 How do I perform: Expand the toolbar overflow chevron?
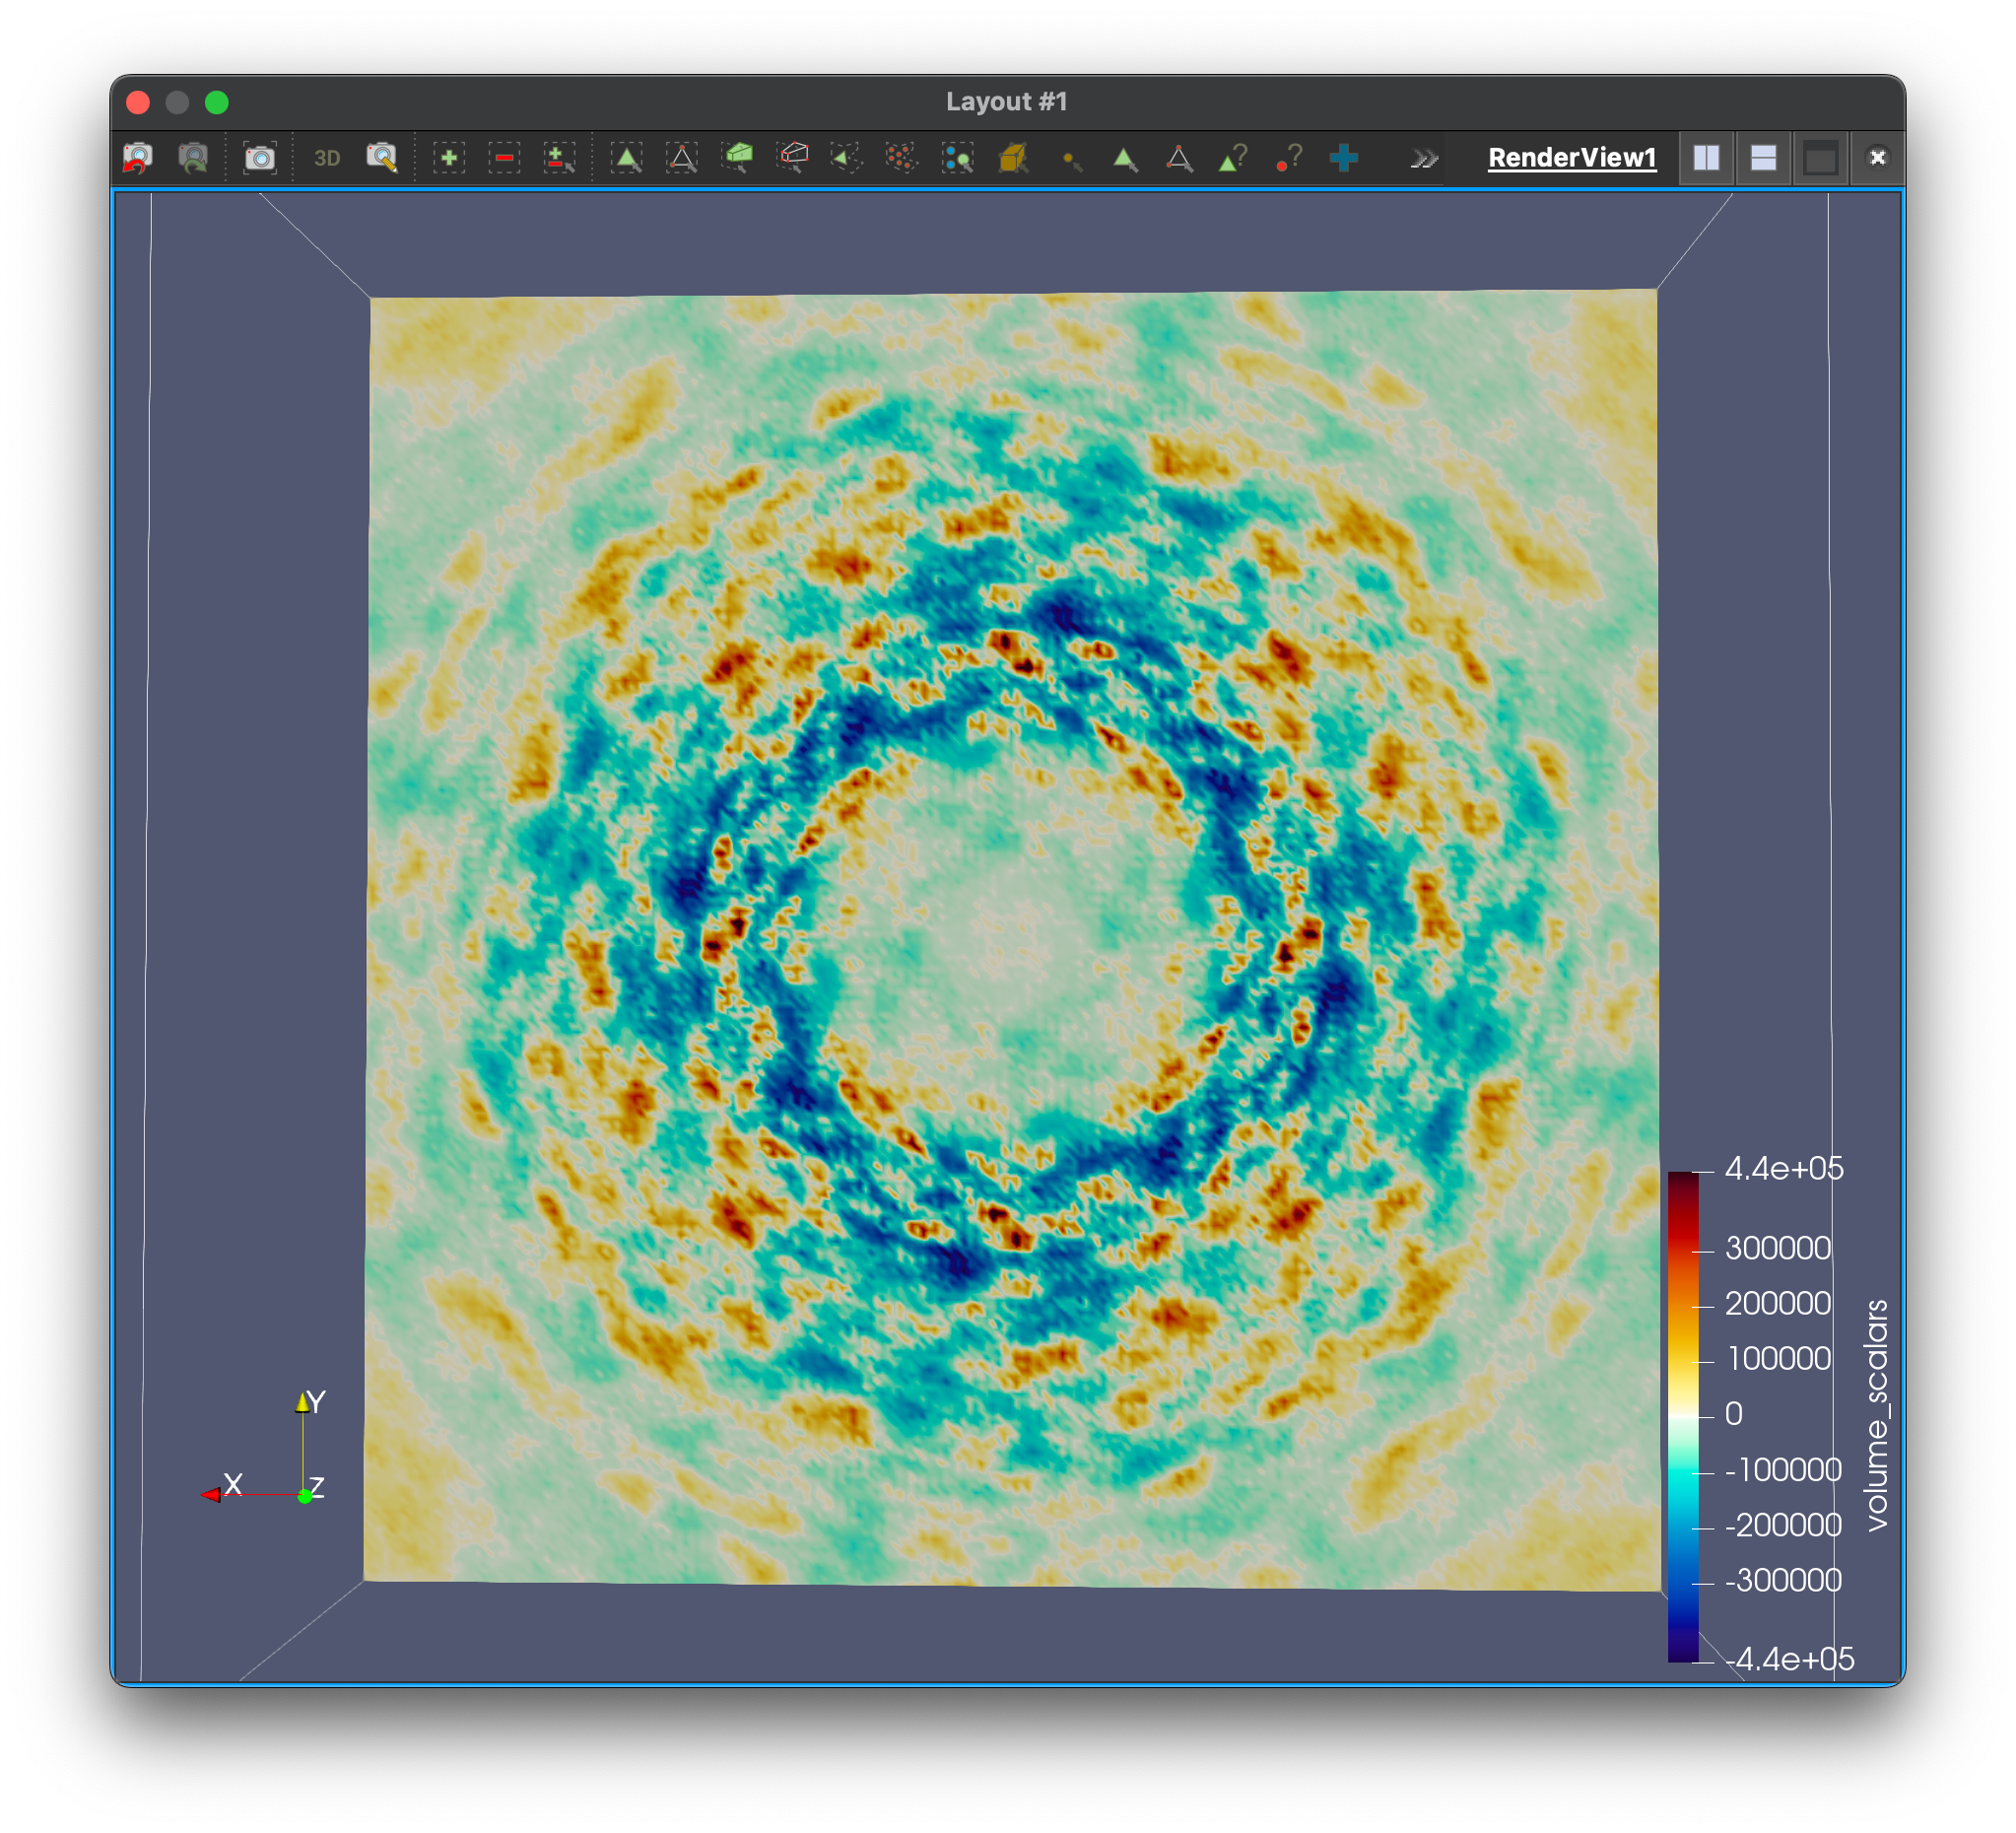pos(1423,158)
